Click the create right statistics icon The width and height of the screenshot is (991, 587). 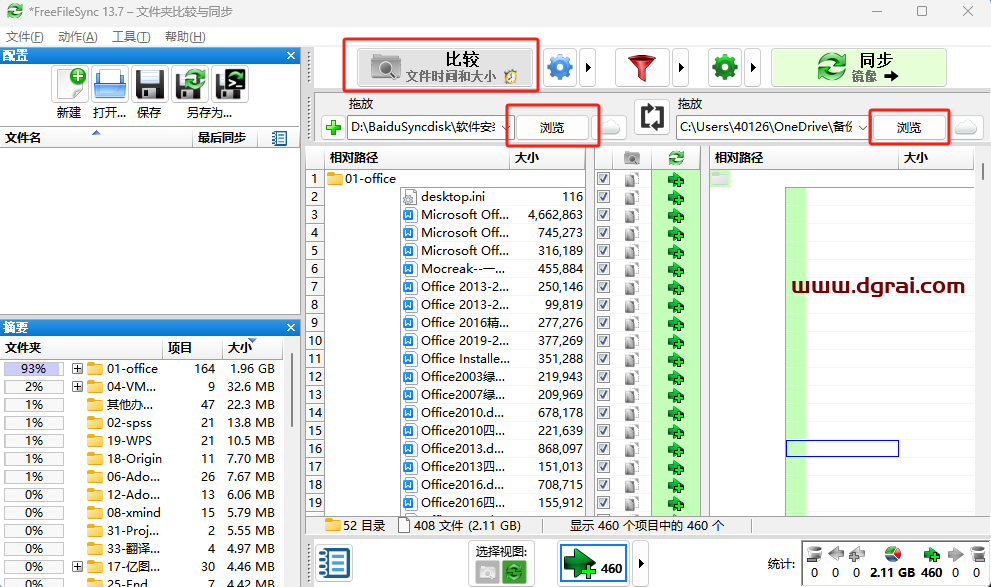932,555
